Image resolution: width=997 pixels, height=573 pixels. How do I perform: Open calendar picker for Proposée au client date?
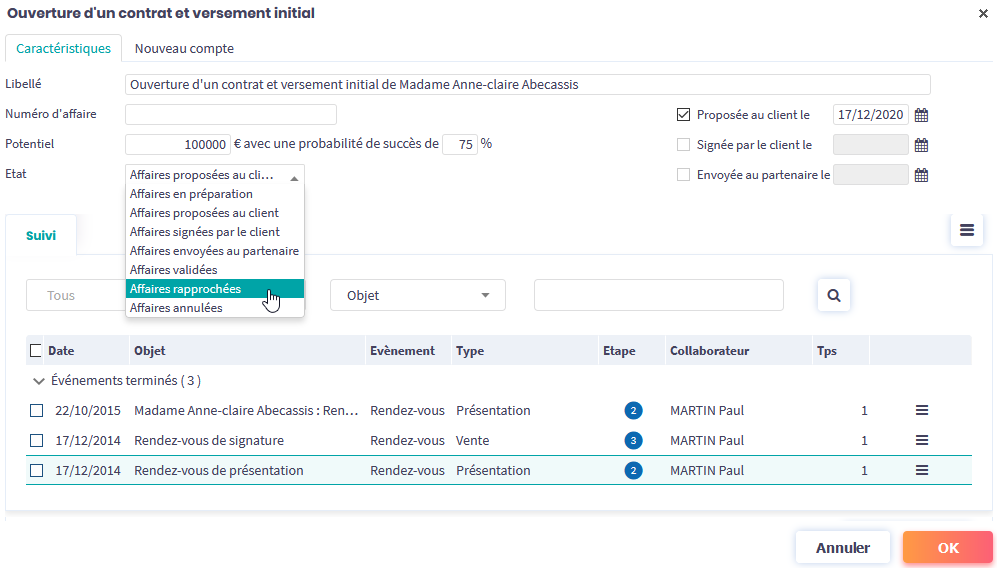pyautogui.click(x=922, y=115)
